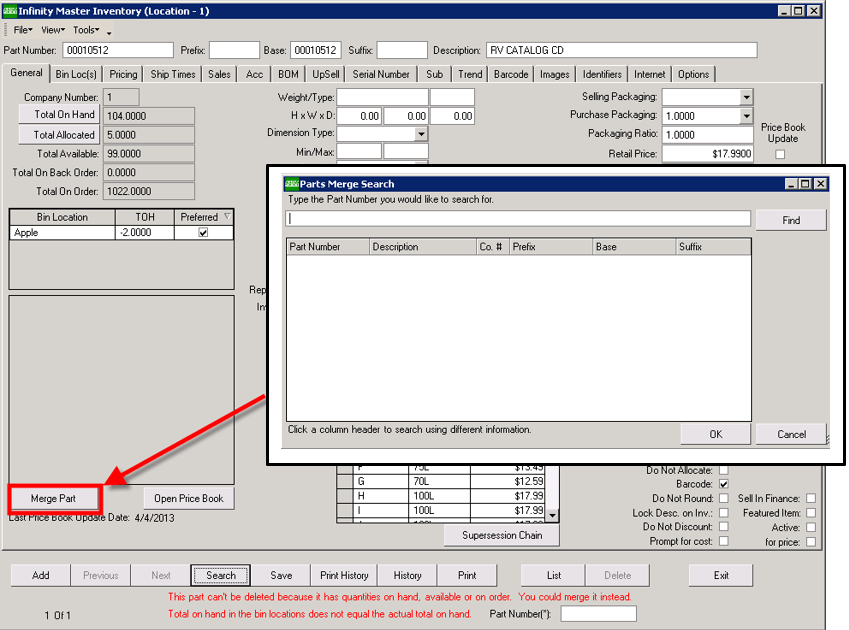Open the Tools menu

pyautogui.click(x=83, y=29)
